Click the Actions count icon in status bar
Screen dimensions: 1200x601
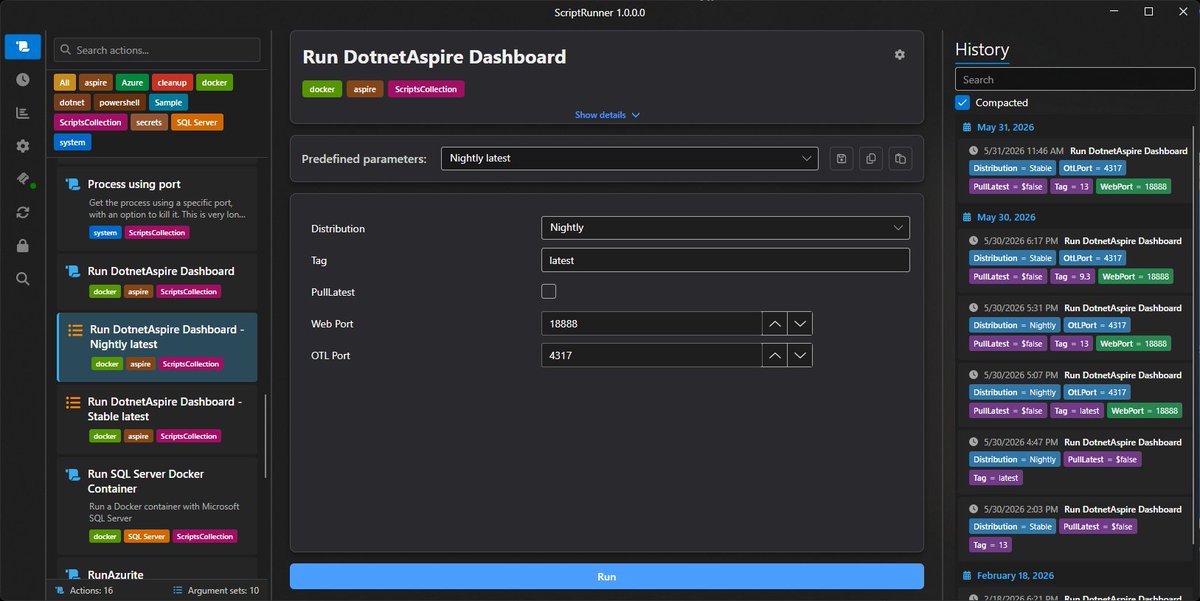(x=60, y=590)
